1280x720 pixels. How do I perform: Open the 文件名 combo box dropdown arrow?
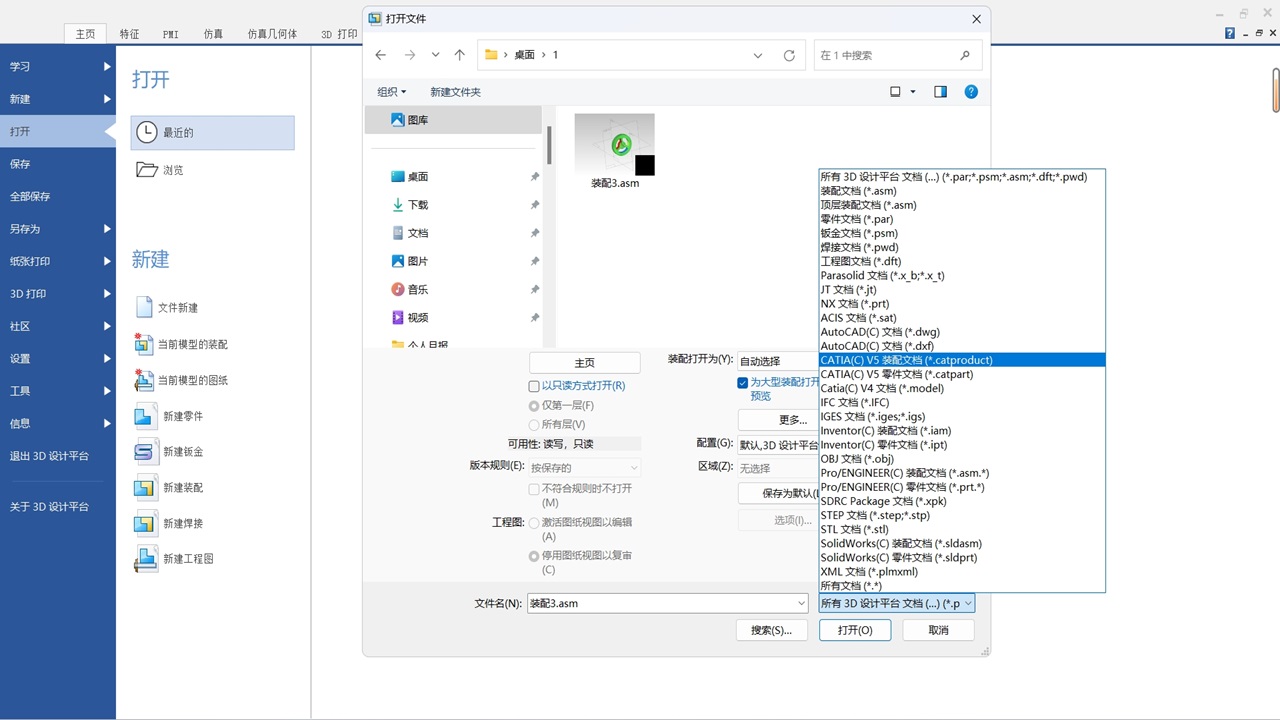(x=801, y=604)
